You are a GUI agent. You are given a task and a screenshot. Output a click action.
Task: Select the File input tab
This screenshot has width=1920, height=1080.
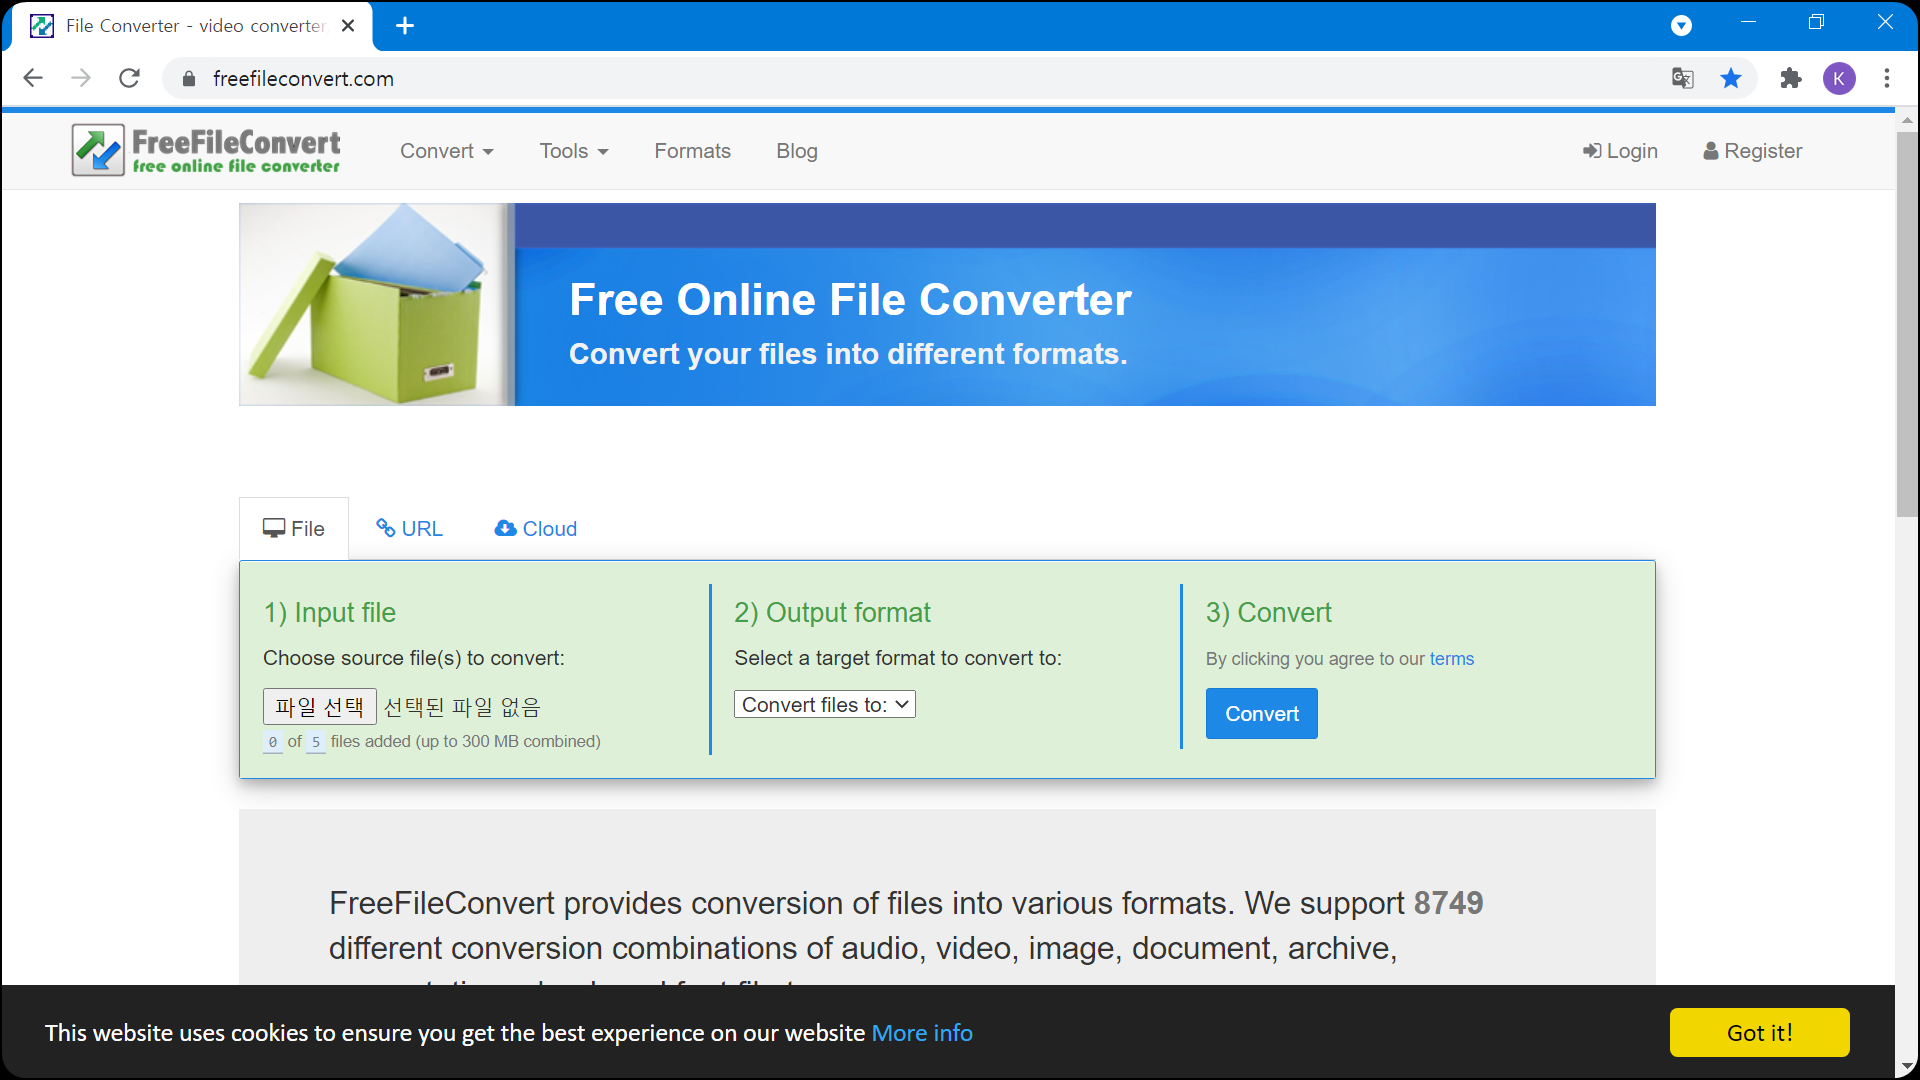point(293,528)
